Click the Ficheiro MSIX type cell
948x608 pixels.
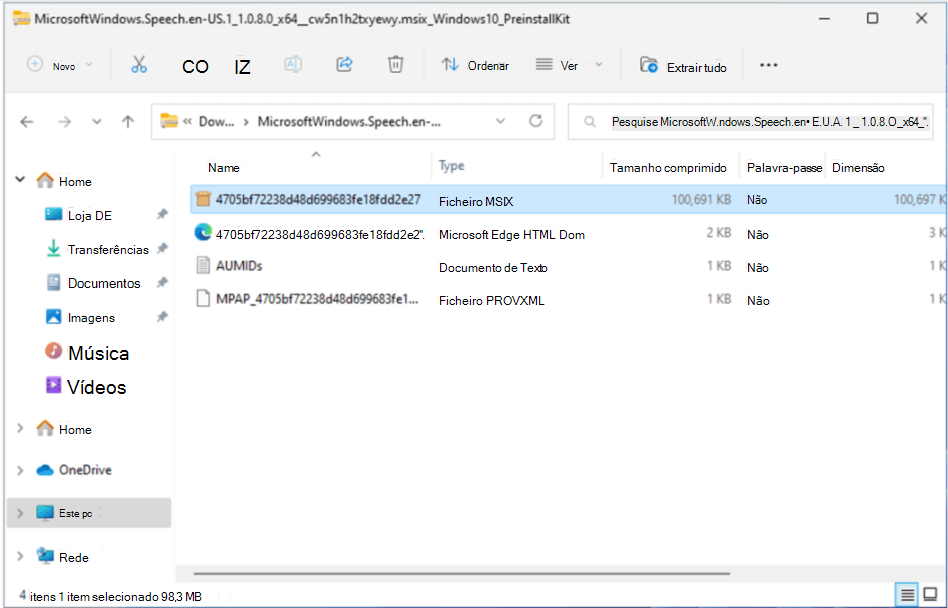point(476,202)
